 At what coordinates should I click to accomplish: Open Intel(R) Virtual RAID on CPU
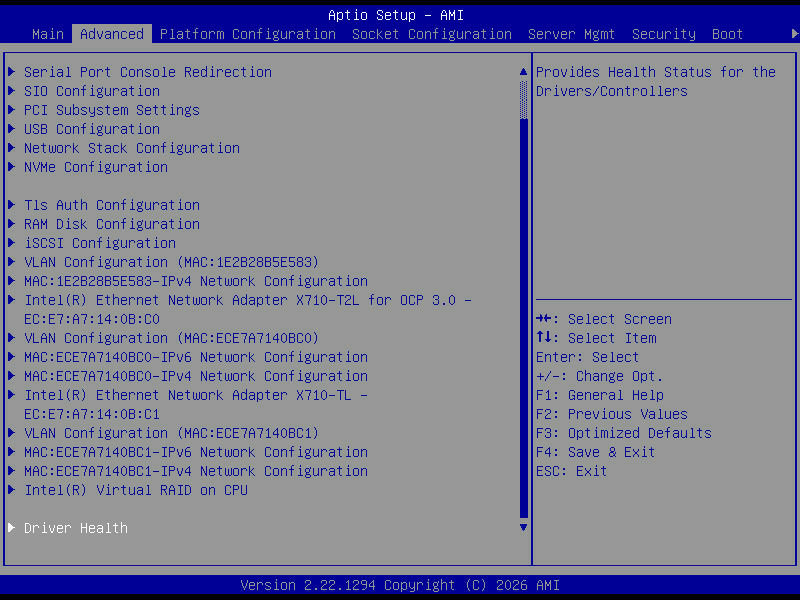point(136,490)
